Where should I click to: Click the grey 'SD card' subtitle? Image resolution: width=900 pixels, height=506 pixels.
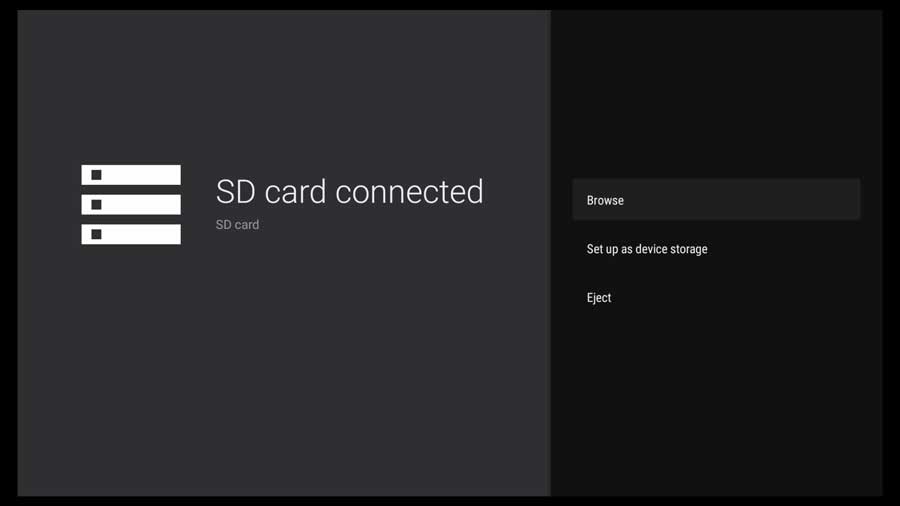tap(237, 224)
